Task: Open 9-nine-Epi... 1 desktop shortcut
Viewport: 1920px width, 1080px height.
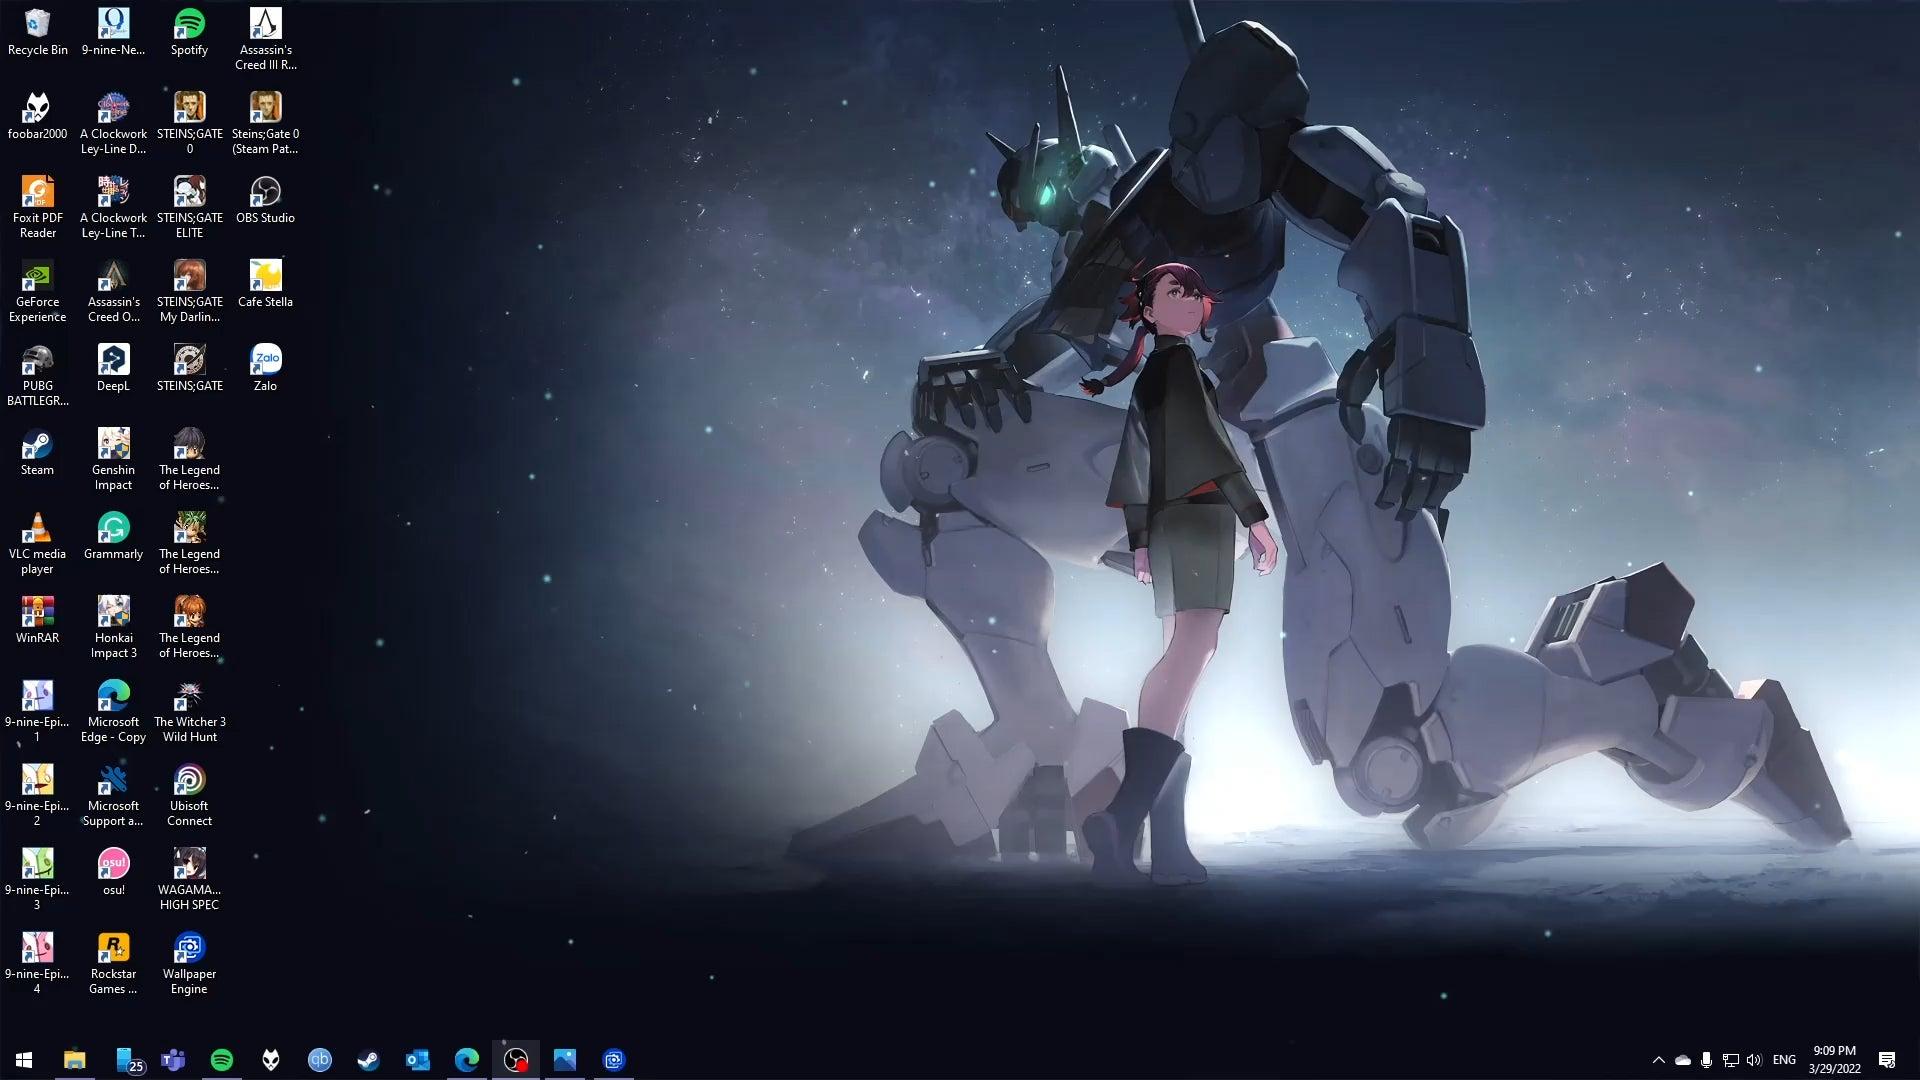Action: pyautogui.click(x=37, y=711)
